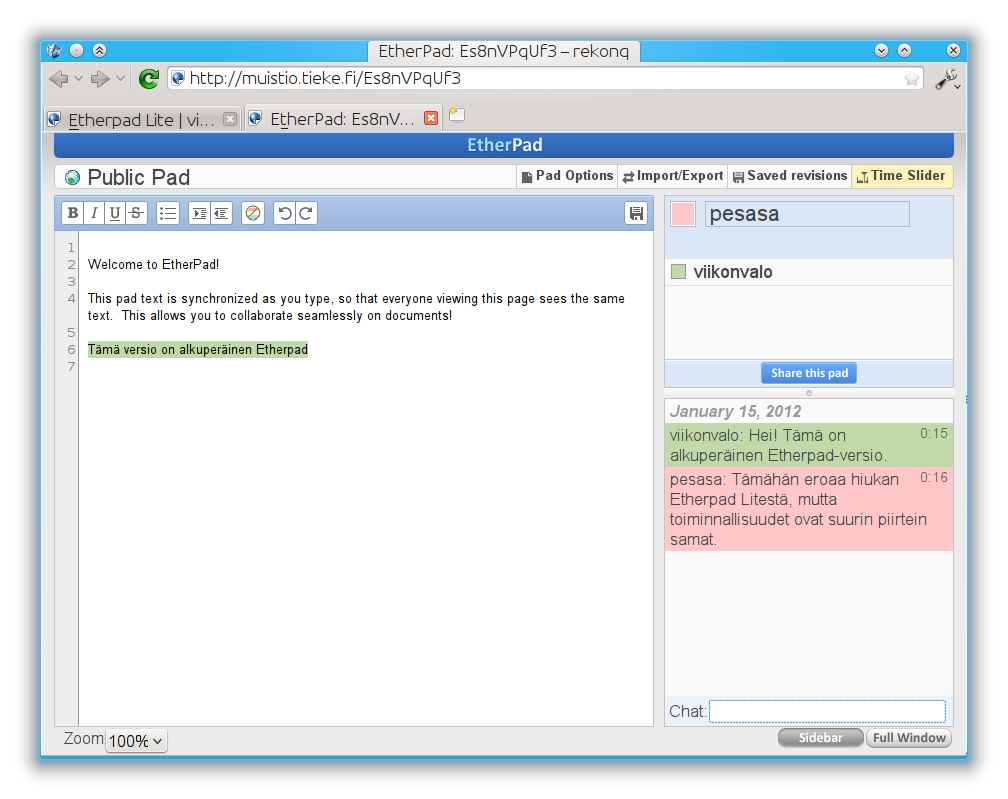
Task: Undo the last edit
Action: (284, 213)
